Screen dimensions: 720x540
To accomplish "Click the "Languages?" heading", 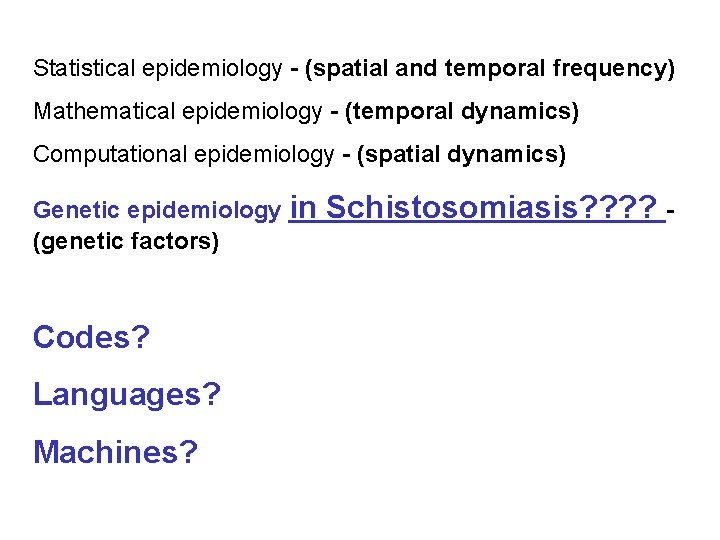I will pyautogui.click(x=127, y=395).
